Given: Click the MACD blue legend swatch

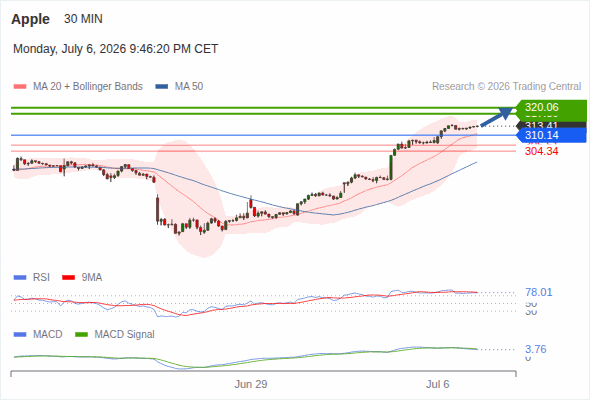Looking at the screenshot, I should [20, 335].
